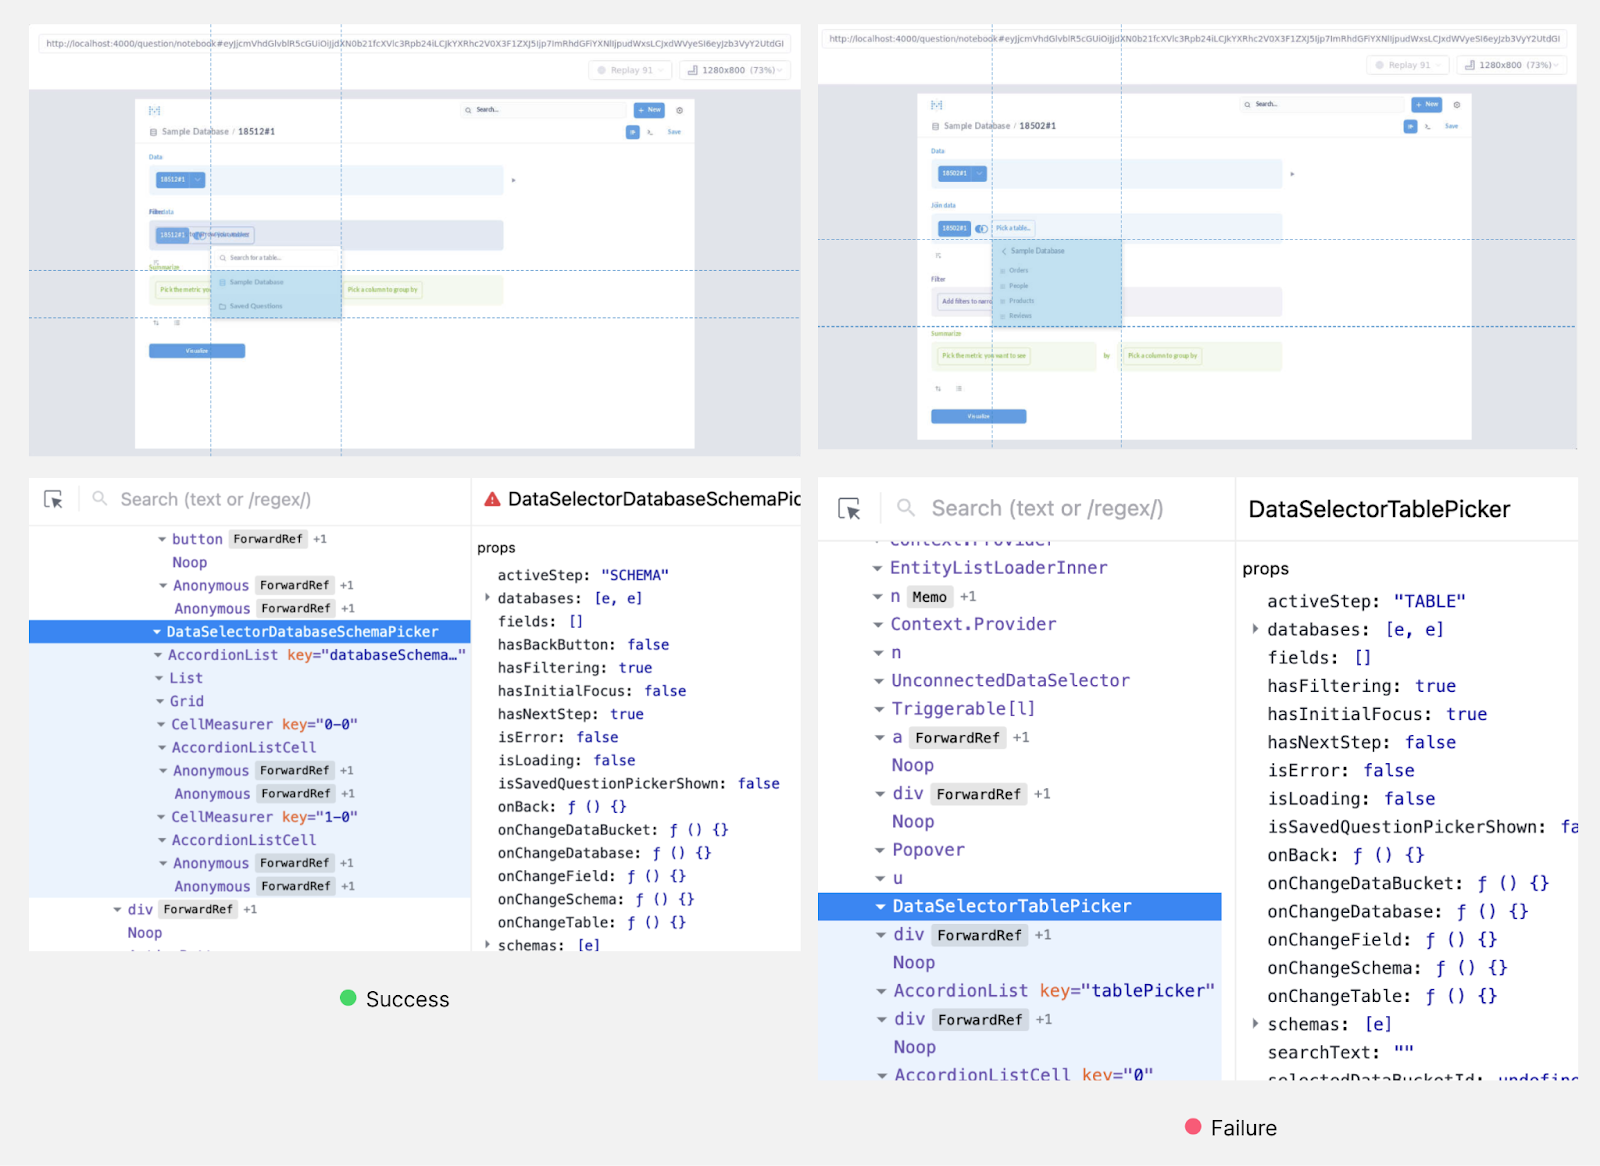Select the Popover node in the Failure tree
Image resolution: width=1600 pixels, height=1166 pixels.
click(928, 850)
